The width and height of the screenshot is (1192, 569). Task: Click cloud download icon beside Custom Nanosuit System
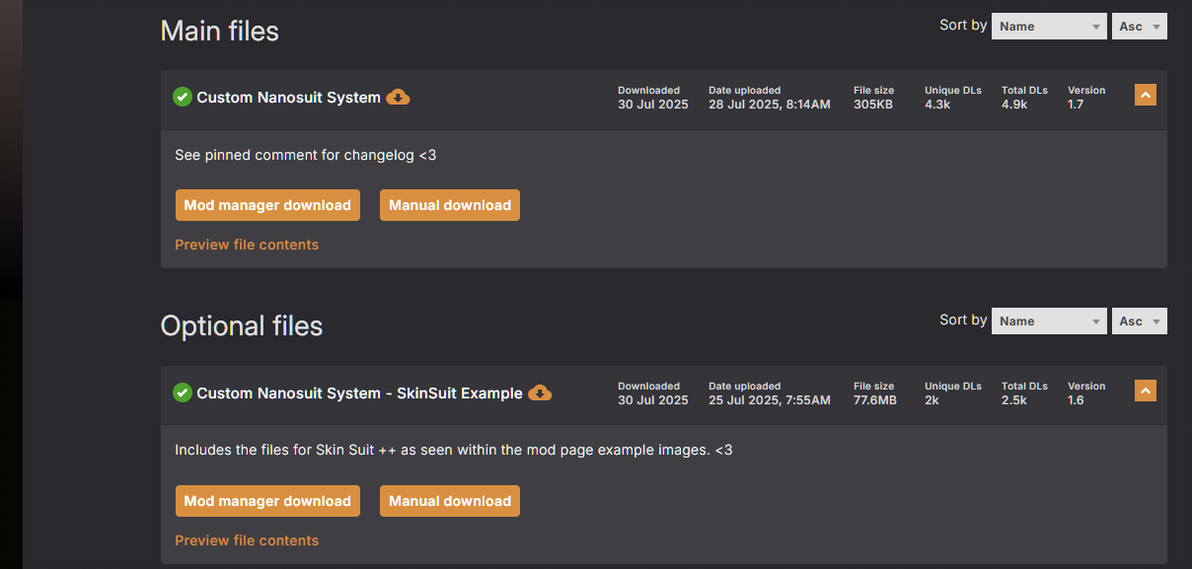(398, 97)
